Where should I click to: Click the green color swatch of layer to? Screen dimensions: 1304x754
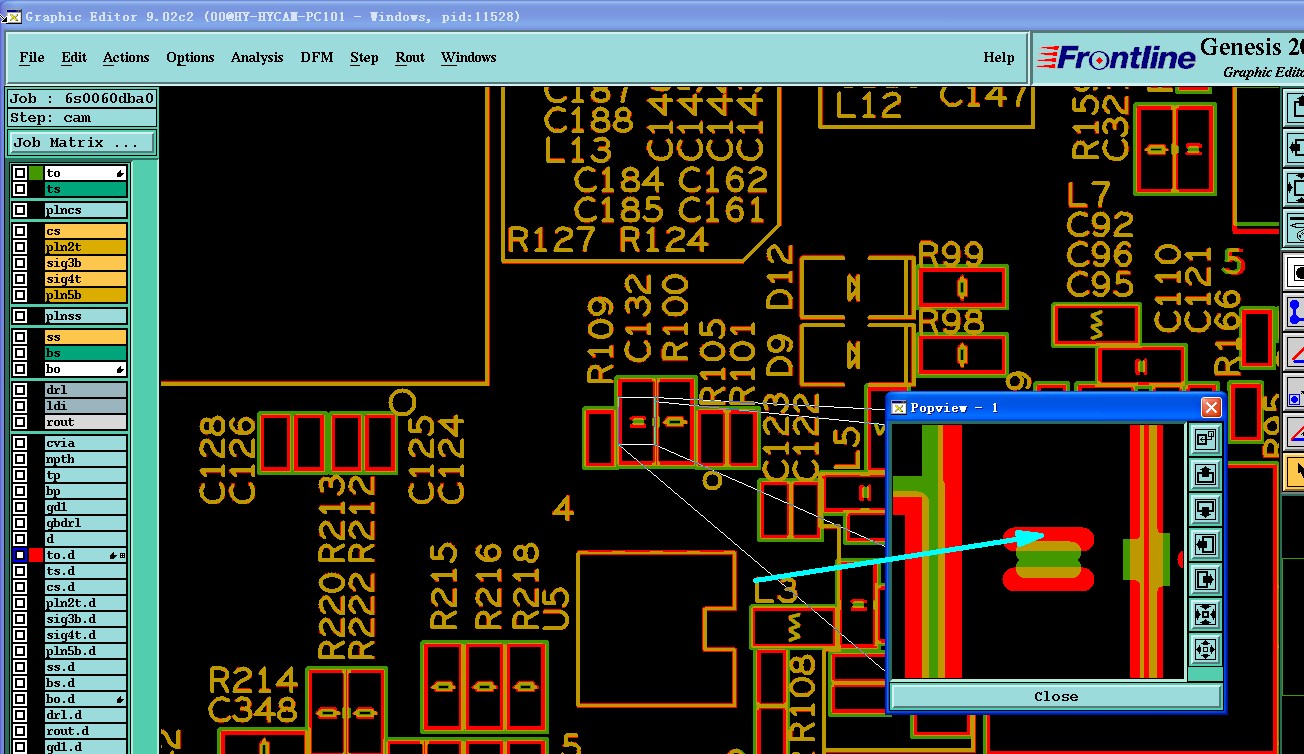pyautogui.click(x=36, y=173)
